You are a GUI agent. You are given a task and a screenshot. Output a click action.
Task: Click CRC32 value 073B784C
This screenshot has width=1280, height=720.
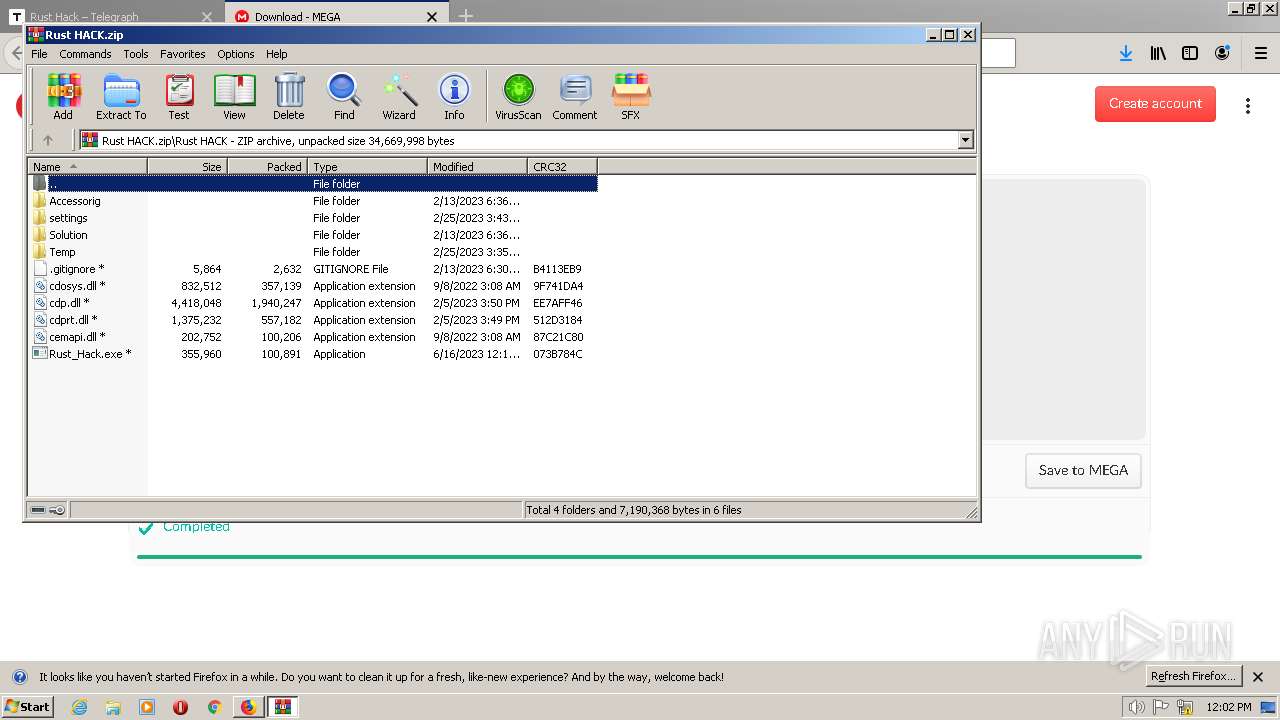(x=558, y=354)
